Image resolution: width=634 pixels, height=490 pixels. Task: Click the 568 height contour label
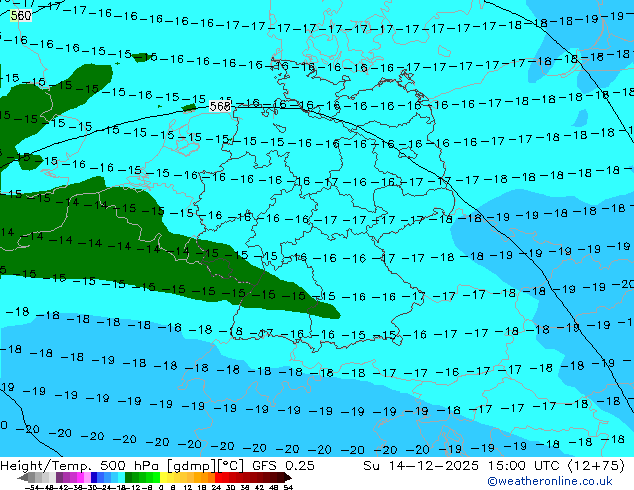(x=220, y=106)
